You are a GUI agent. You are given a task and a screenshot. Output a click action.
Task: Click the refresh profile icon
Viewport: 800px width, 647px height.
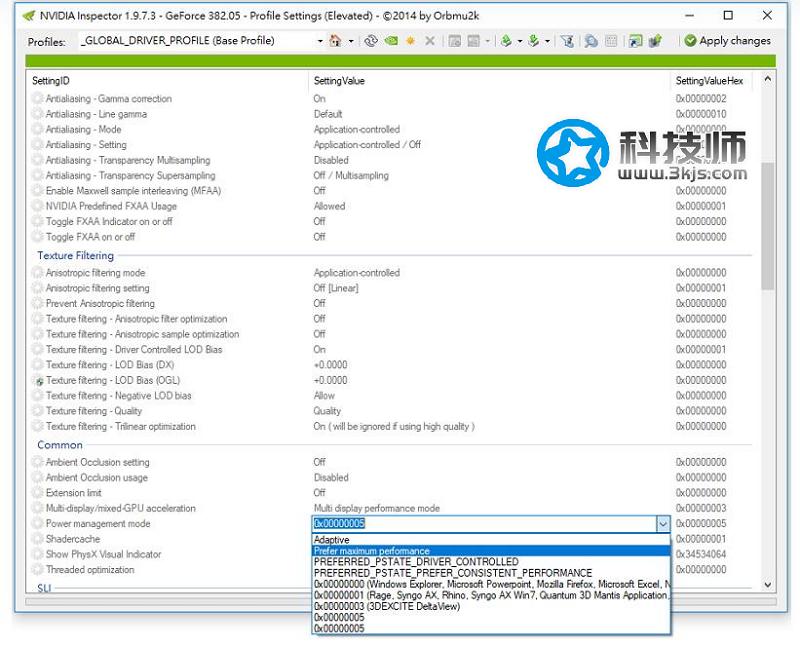(371, 41)
